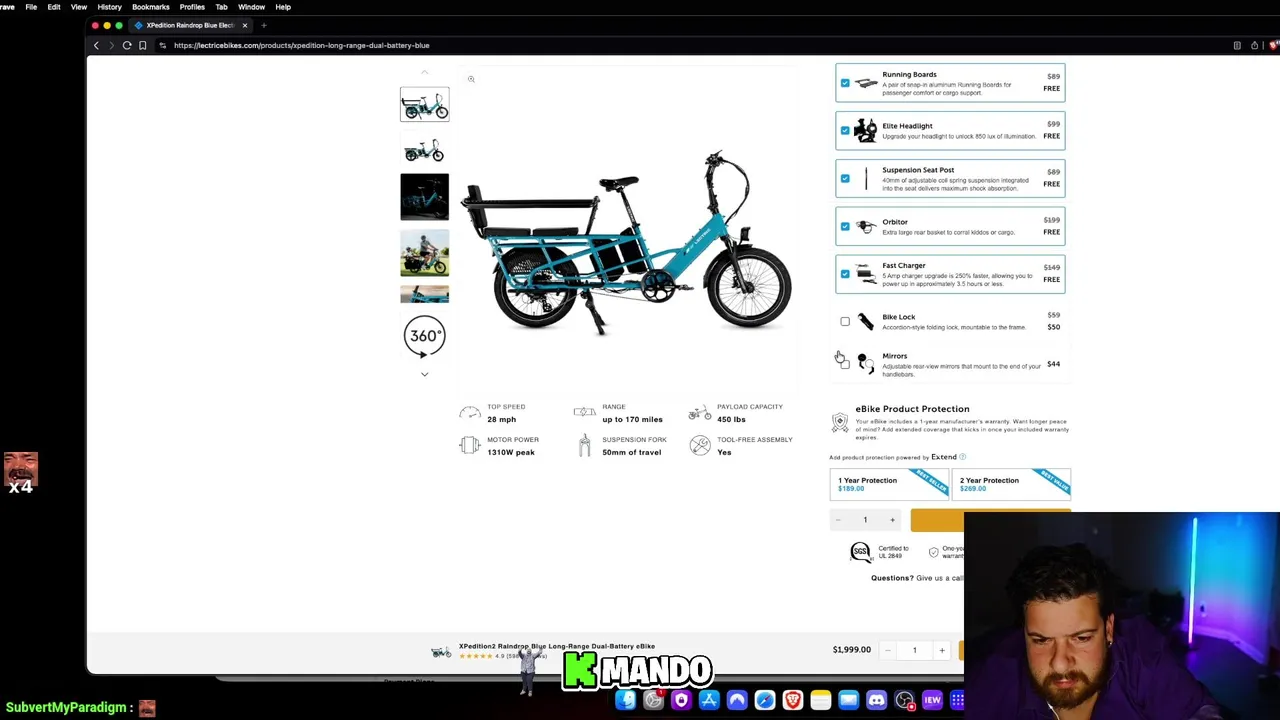This screenshot has width=1280, height=720.
Task: Select the dark background bike thumbnail
Action: pyautogui.click(x=425, y=196)
